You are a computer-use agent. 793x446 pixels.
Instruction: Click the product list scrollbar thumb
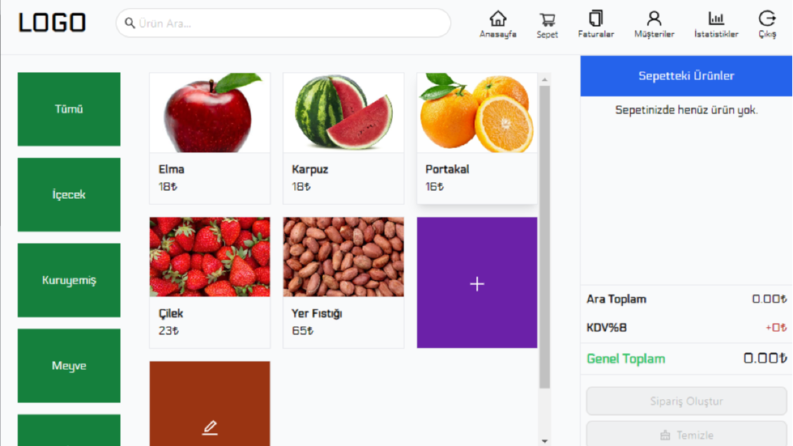click(x=545, y=237)
